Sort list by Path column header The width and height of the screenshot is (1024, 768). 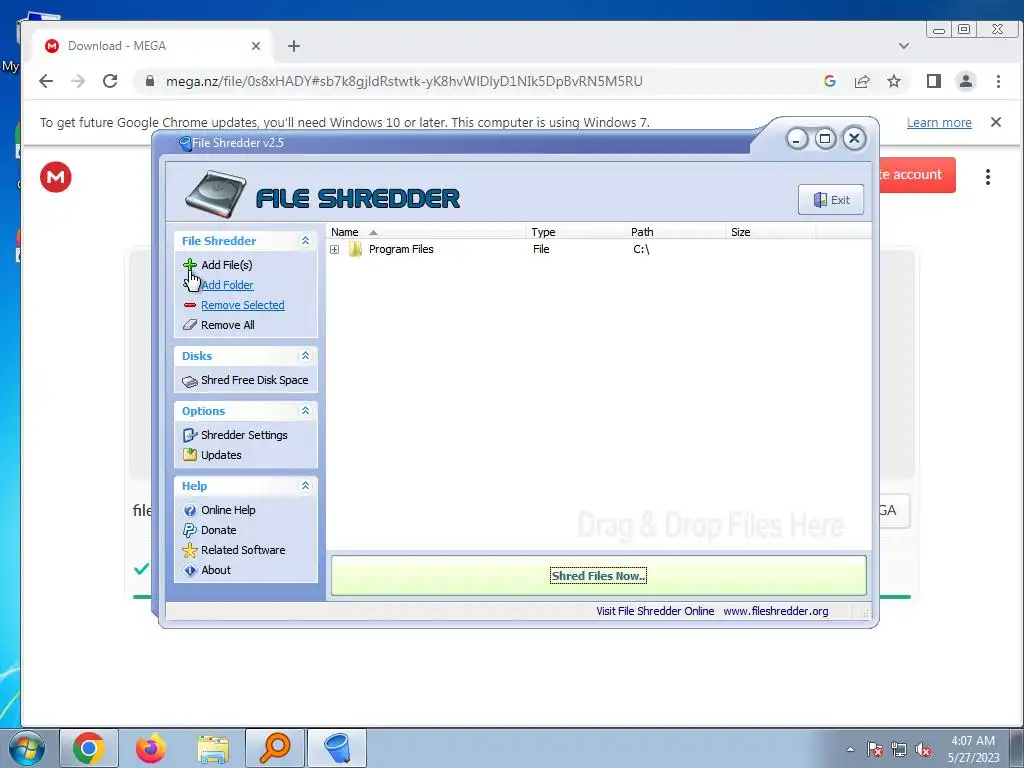pyautogui.click(x=675, y=232)
